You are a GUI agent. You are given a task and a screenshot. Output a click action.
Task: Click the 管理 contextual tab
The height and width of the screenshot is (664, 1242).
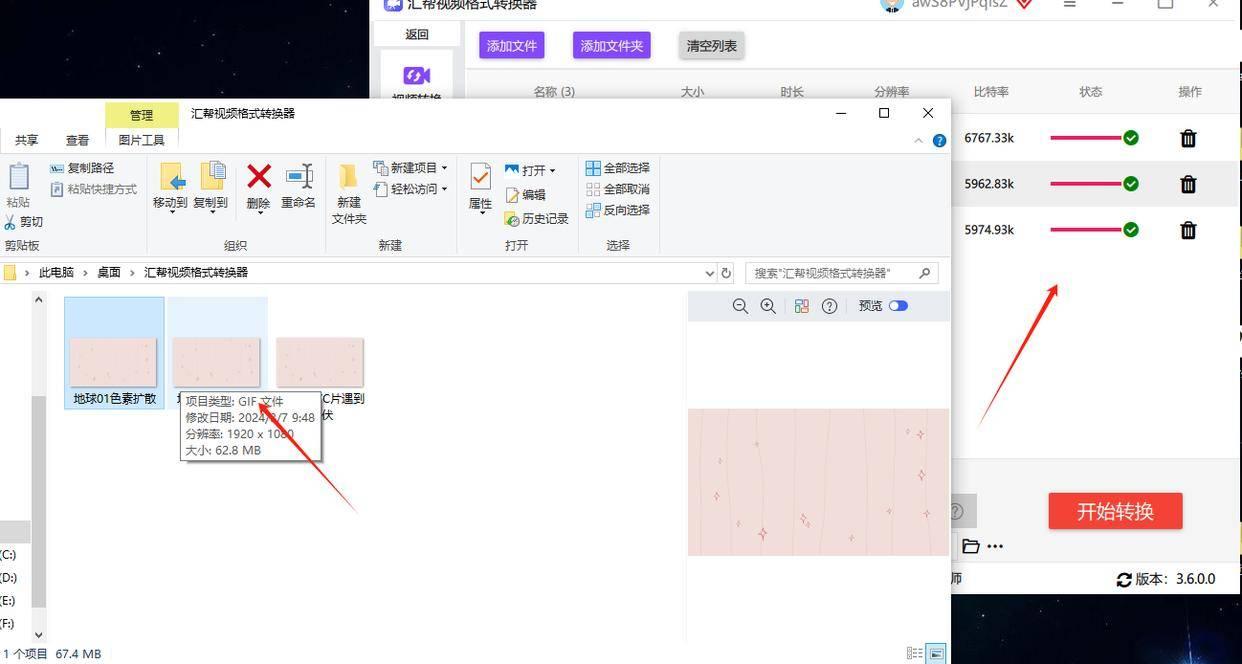(141, 115)
